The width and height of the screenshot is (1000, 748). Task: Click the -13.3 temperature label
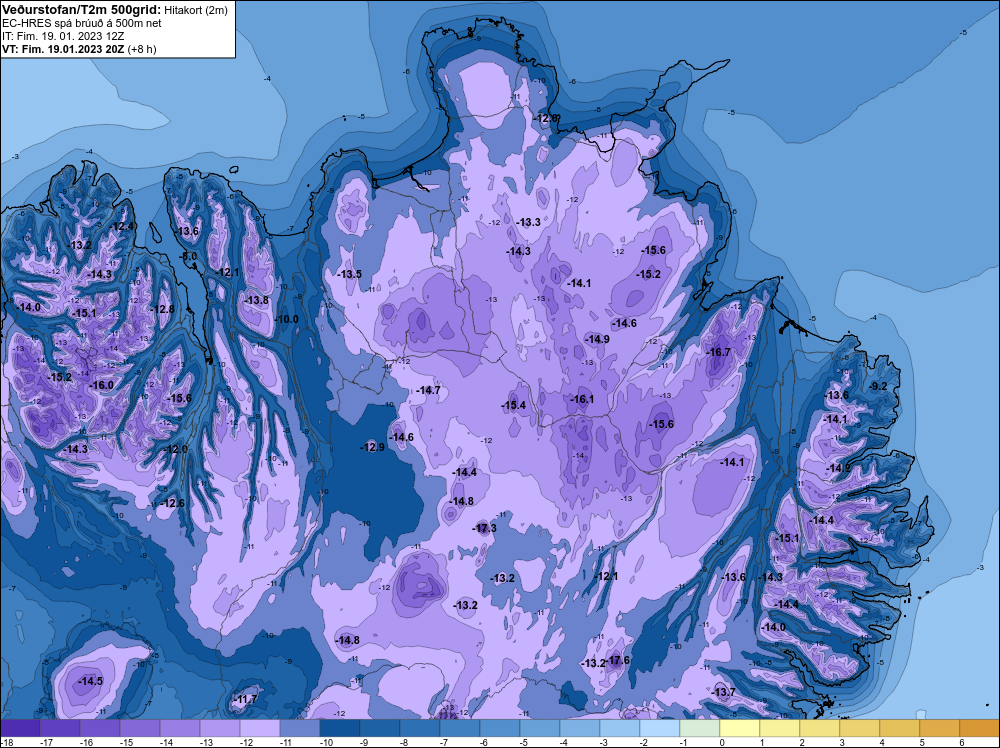coord(528,222)
